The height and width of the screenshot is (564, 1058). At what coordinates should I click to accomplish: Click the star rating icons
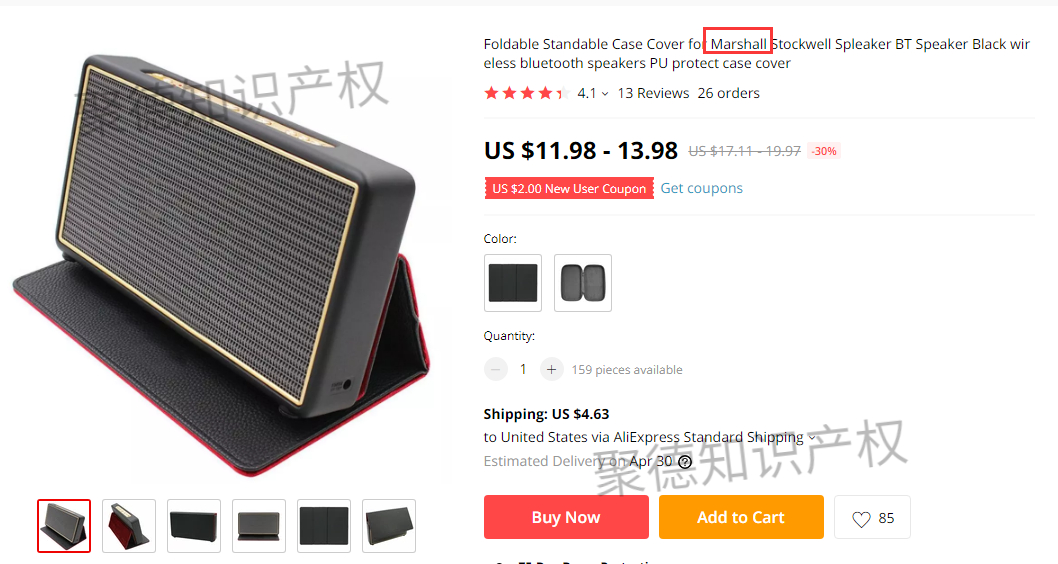(x=527, y=93)
